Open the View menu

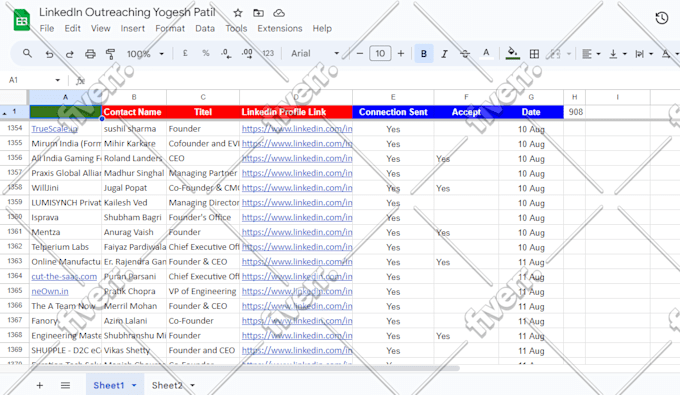[100, 28]
